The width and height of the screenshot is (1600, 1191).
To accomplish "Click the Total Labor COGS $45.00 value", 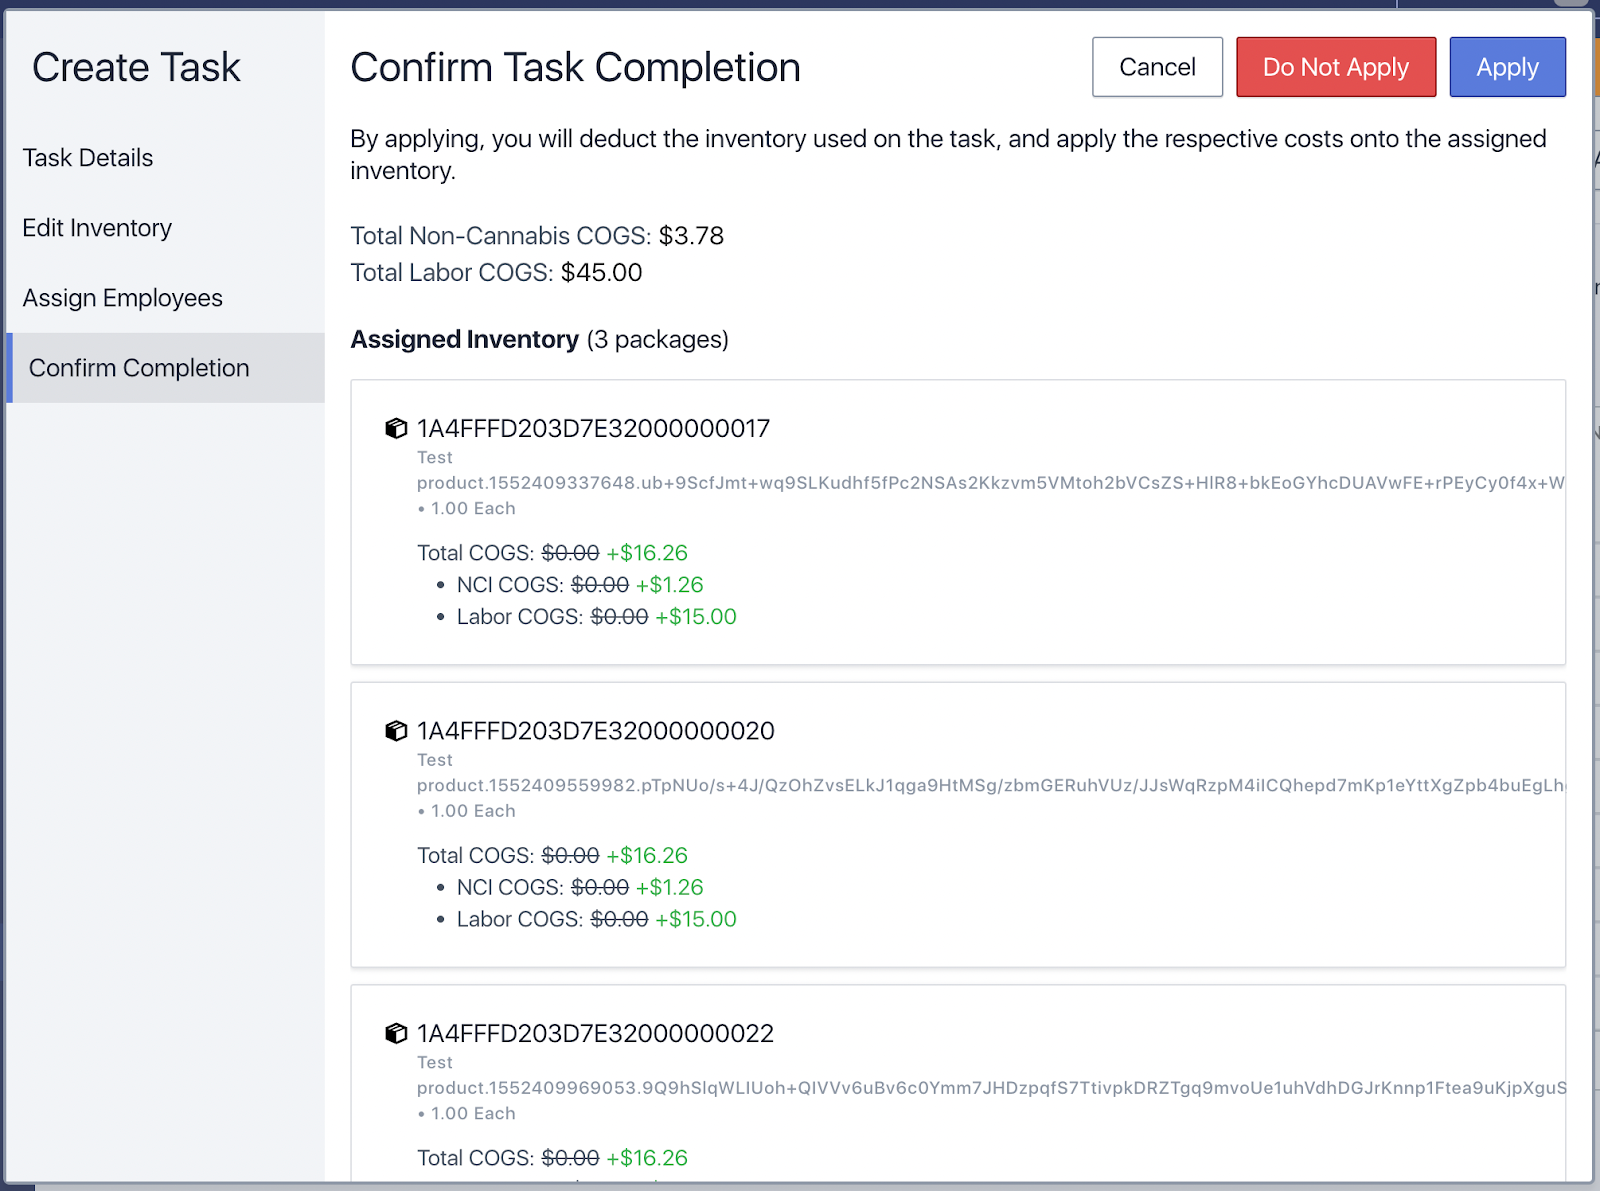I will click(x=601, y=273).
